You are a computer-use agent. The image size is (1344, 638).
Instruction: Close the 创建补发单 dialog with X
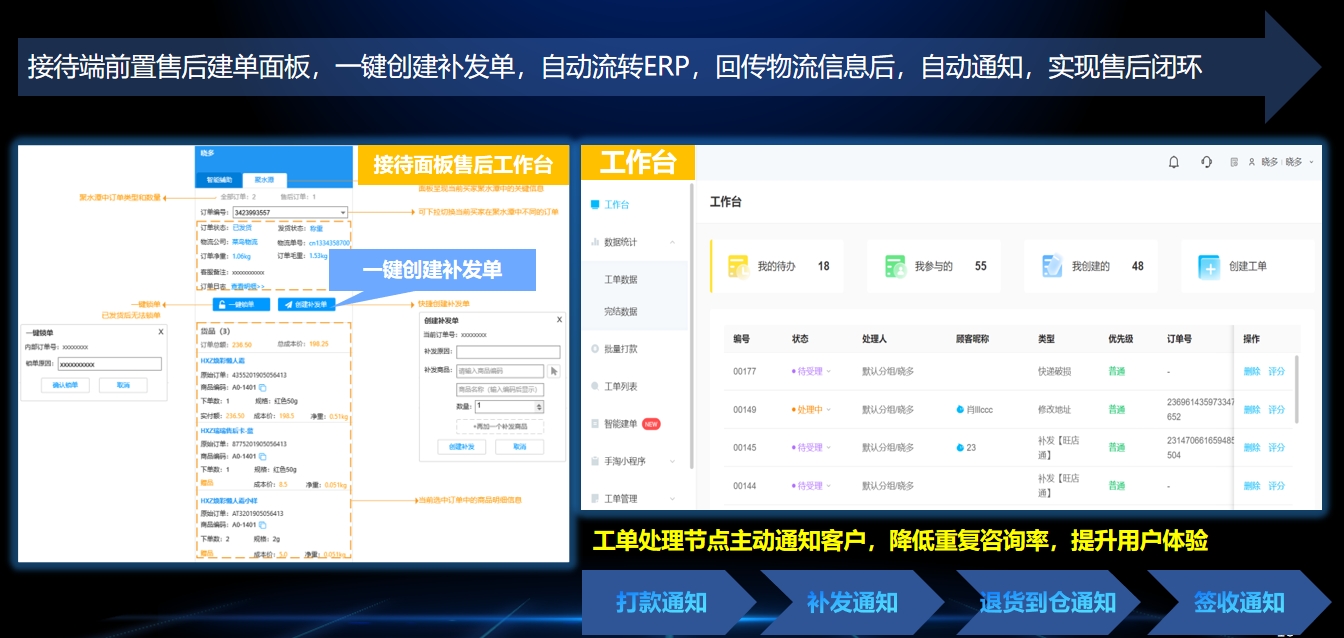(x=559, y=320)
